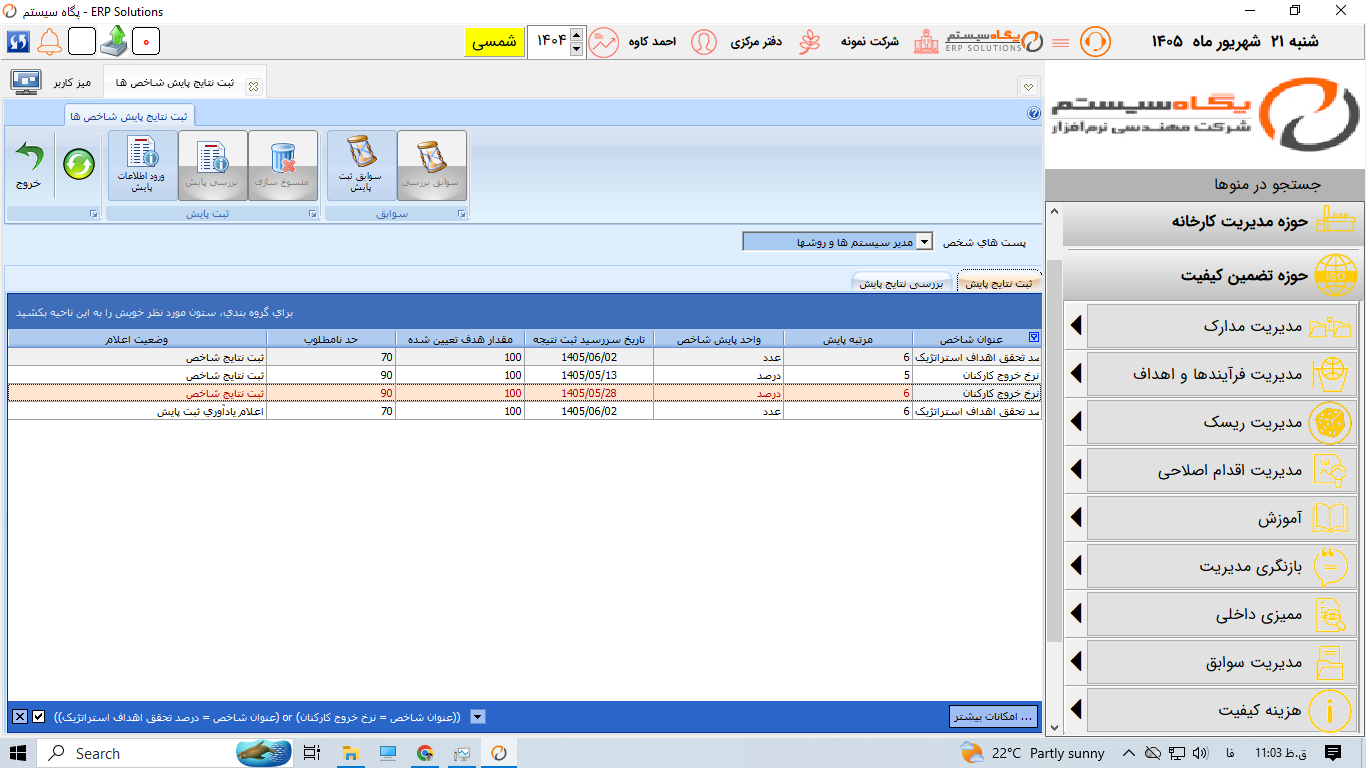Open ورود اطلاعات پایش data entry
The image size is (1366, 768).
pyautogui.click(x=142, y=165)
